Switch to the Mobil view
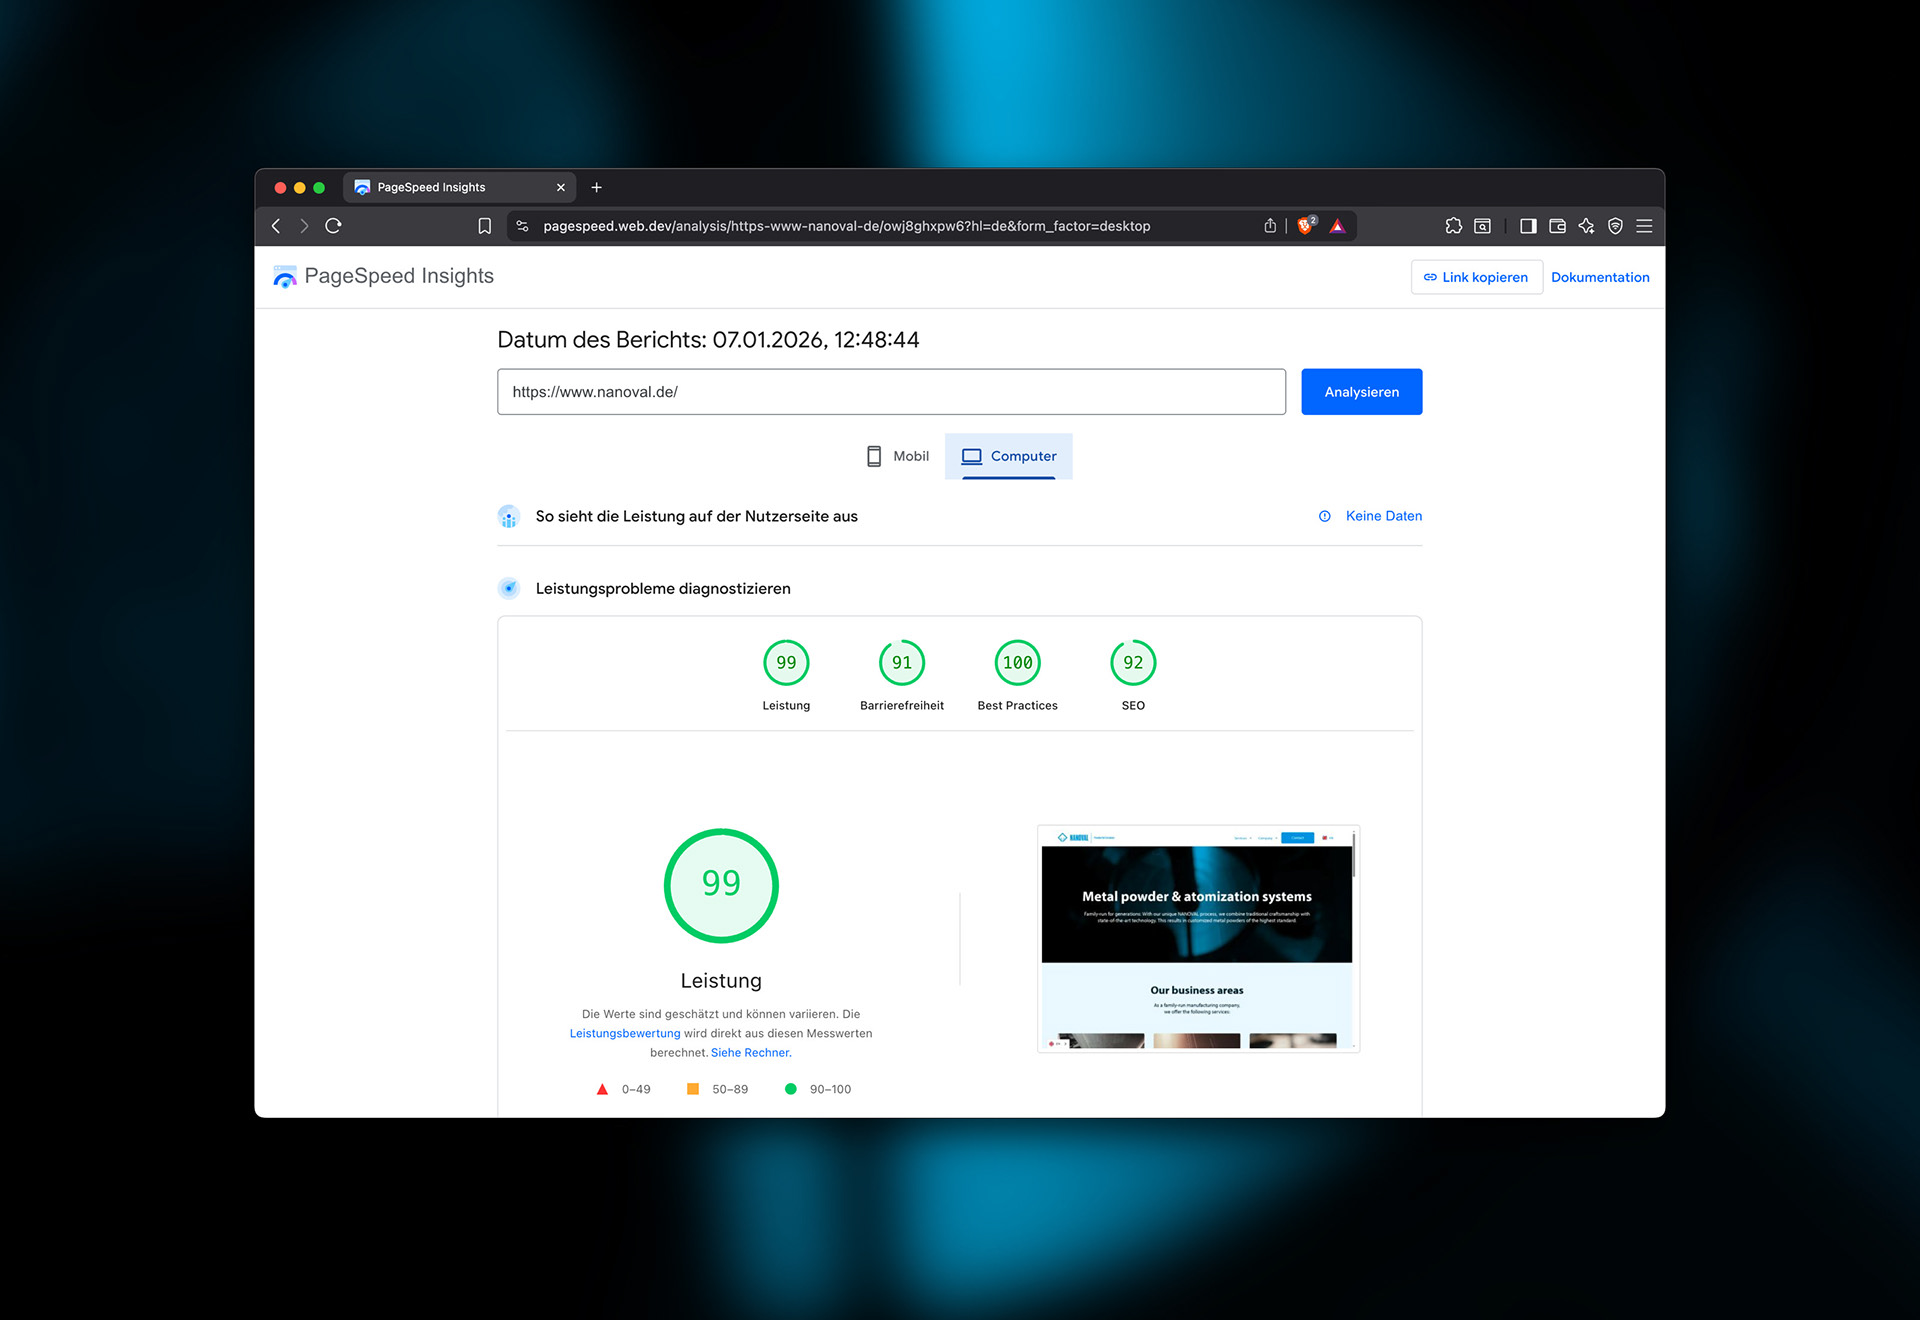This screenshot has width=1920, height=1320. 897,456
